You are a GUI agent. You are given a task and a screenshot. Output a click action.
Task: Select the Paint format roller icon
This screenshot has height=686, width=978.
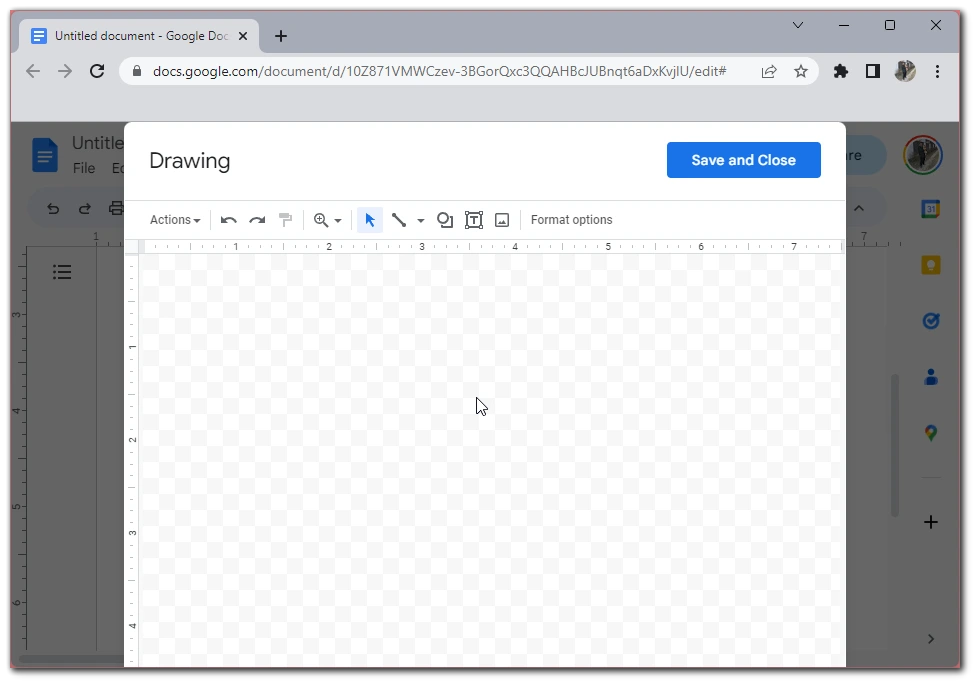[285, 220]
